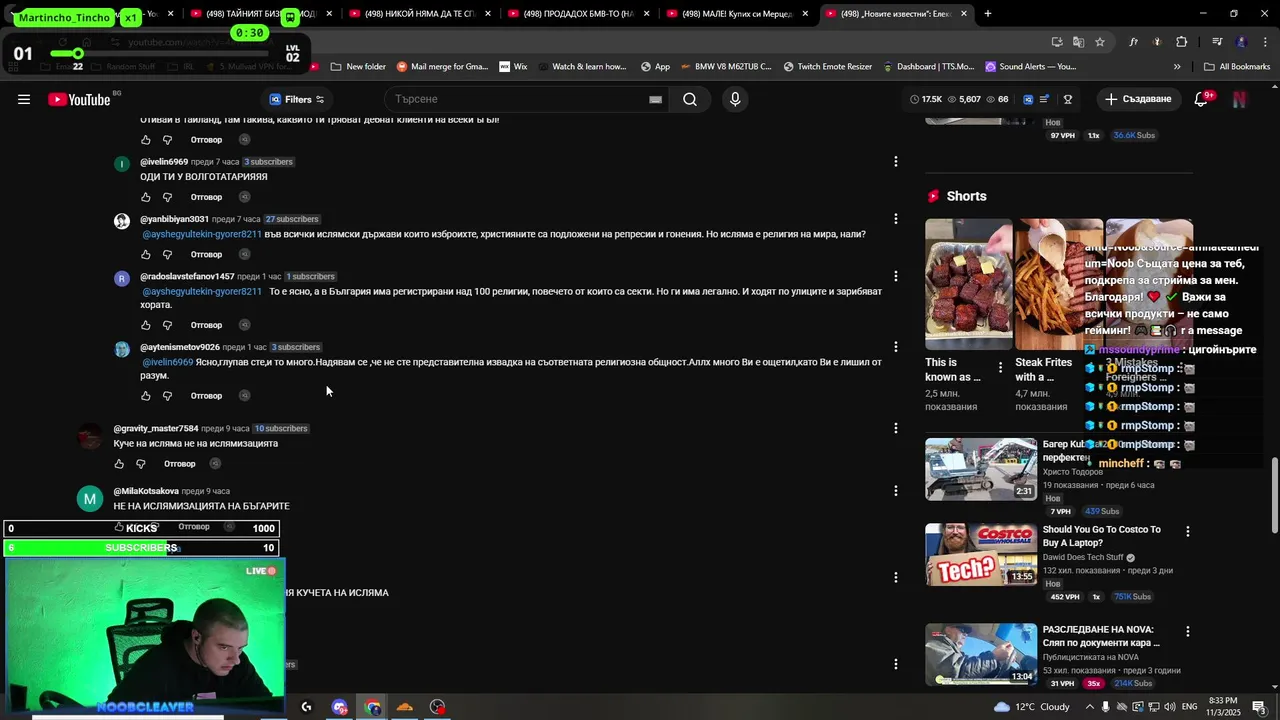Open the on-screen keyboard icon in the search box
The width and height of the screenshot is (1280, 720).
[x=655, y=100]
